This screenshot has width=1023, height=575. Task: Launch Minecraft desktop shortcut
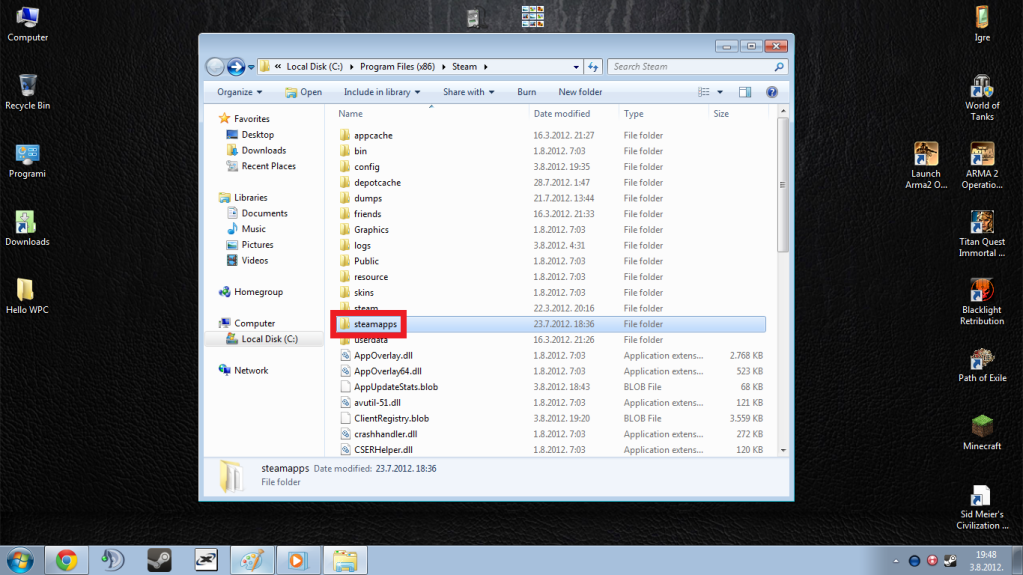pos(982,433)
